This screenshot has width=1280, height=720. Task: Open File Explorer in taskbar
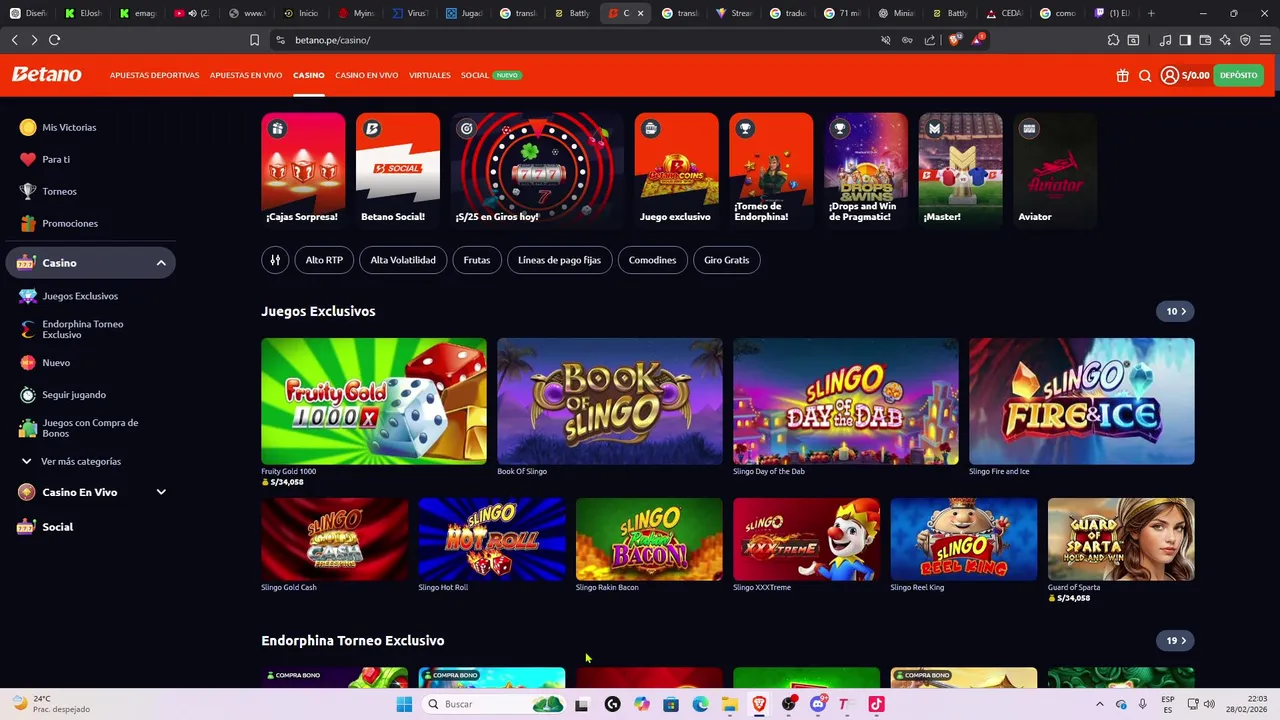[x=730, y=704]
